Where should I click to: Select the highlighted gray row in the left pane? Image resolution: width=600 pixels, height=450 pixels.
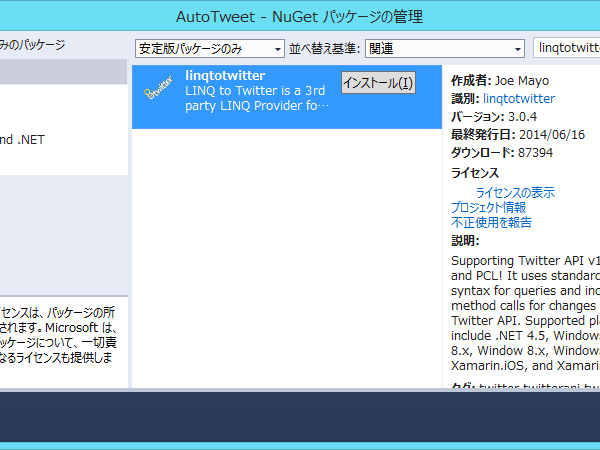click(x=64, y=72)
